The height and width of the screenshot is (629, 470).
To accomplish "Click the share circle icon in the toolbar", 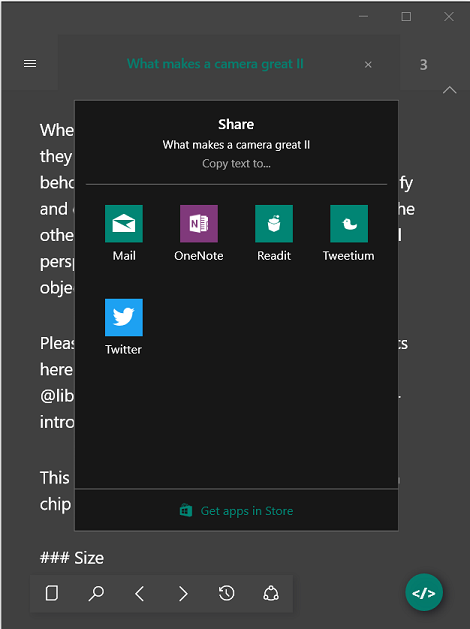I will 271,593.
